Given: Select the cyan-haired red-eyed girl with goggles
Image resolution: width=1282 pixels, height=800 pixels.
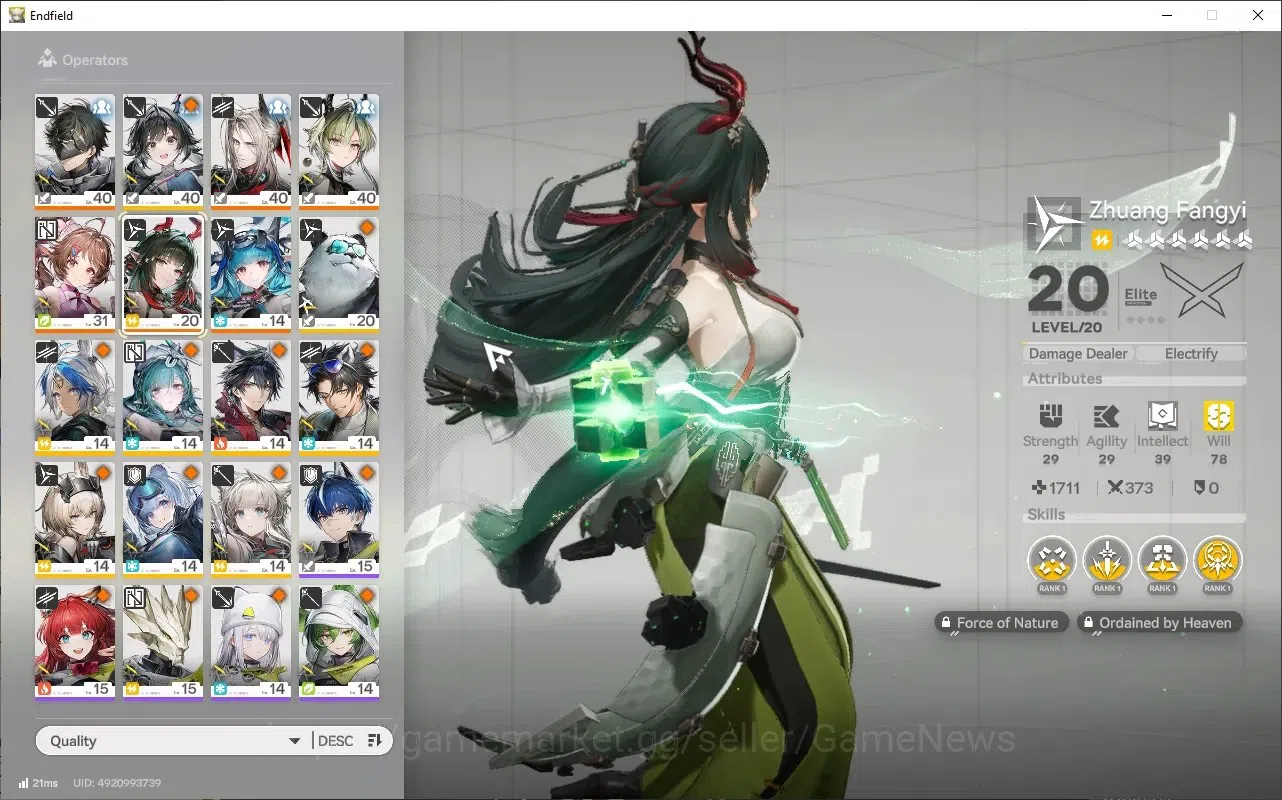Looking at the screenshot, I should pyautogui.click(x=251, y=275).
